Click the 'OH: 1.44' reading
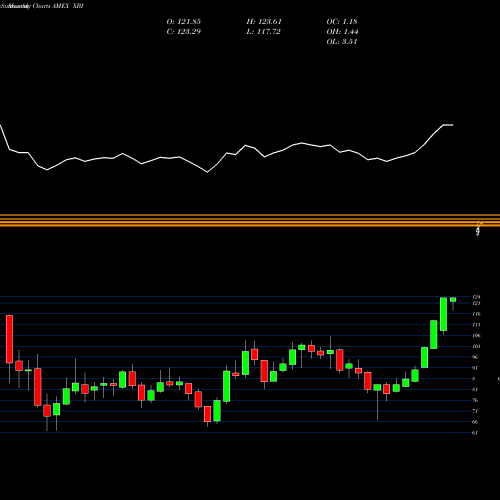 342,32
